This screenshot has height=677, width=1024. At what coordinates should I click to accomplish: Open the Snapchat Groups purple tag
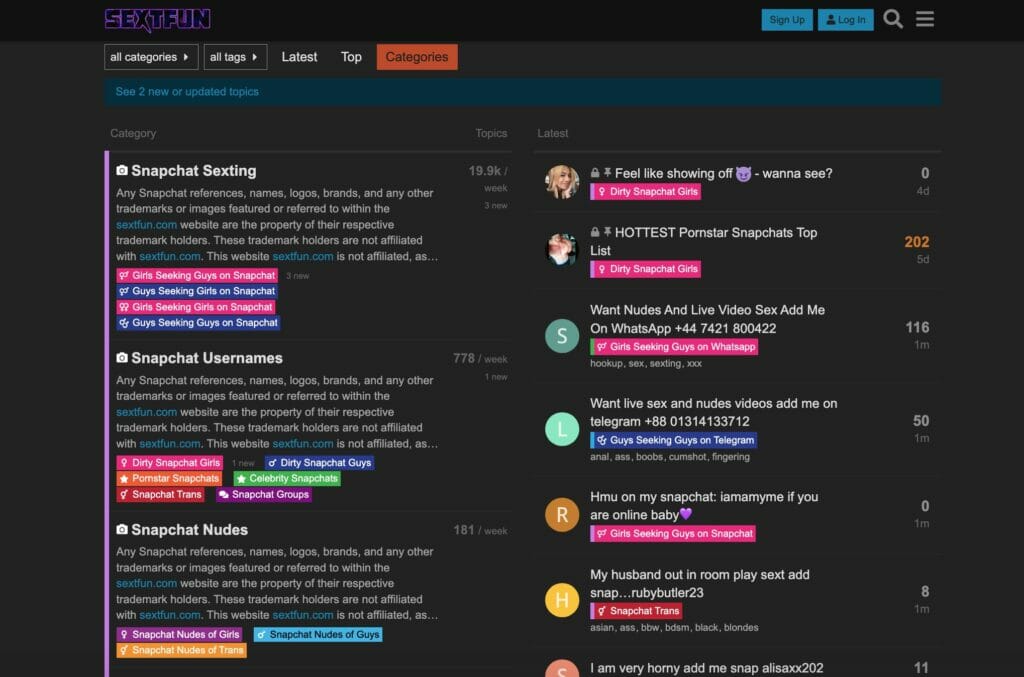click(264, 495)
